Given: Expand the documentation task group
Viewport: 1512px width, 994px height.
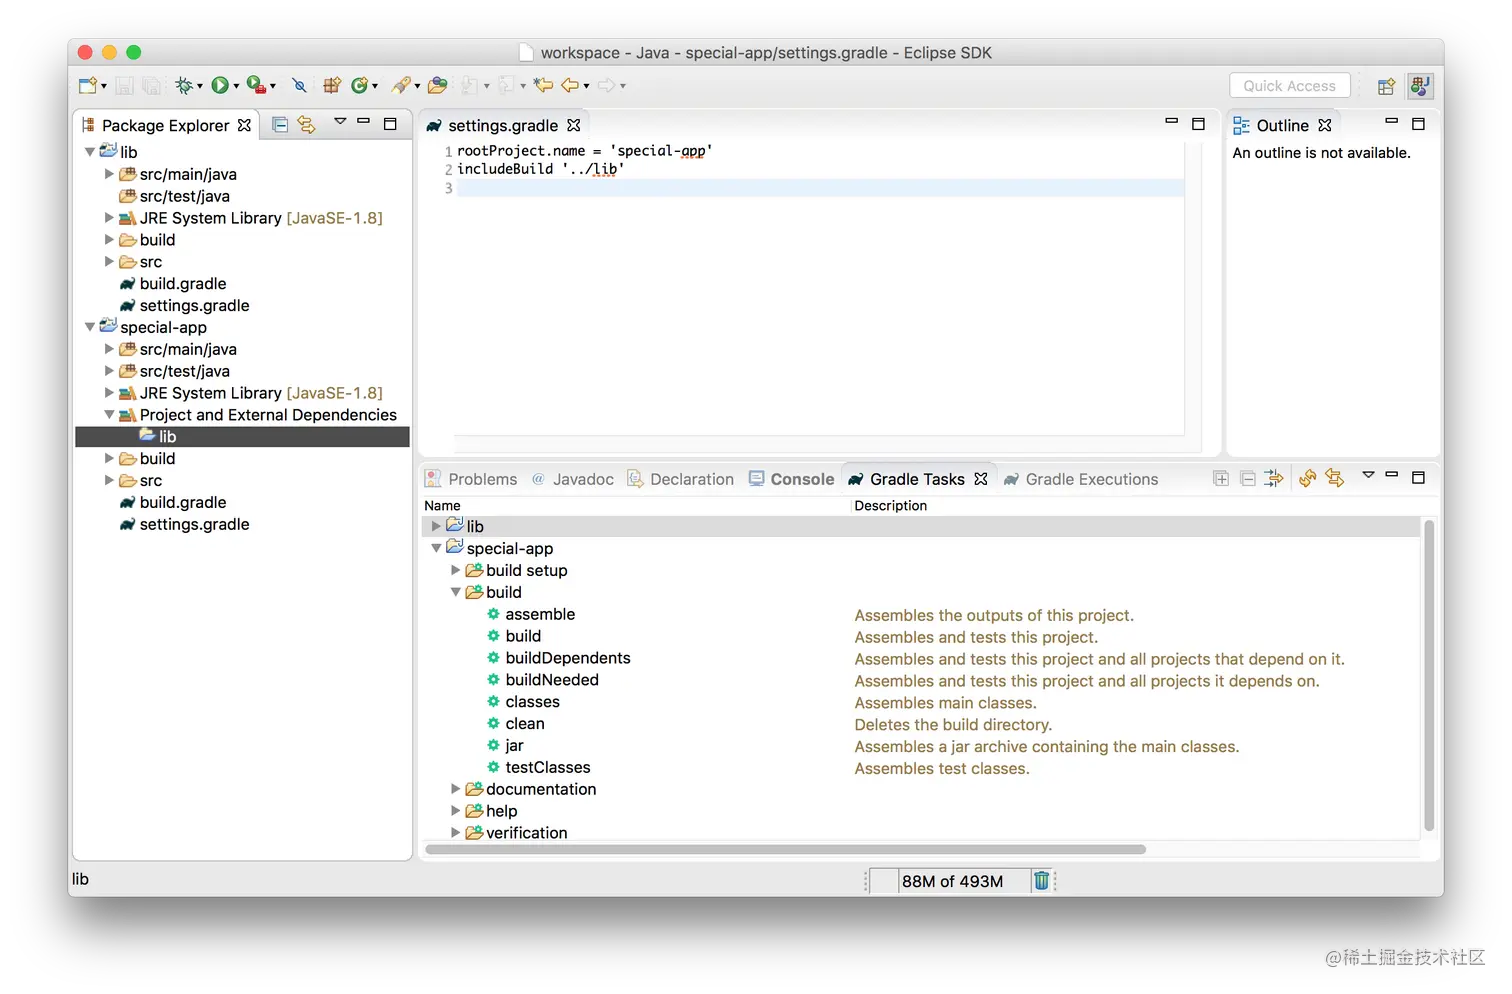Looking at the screenshot, I should tap(456, 789).
